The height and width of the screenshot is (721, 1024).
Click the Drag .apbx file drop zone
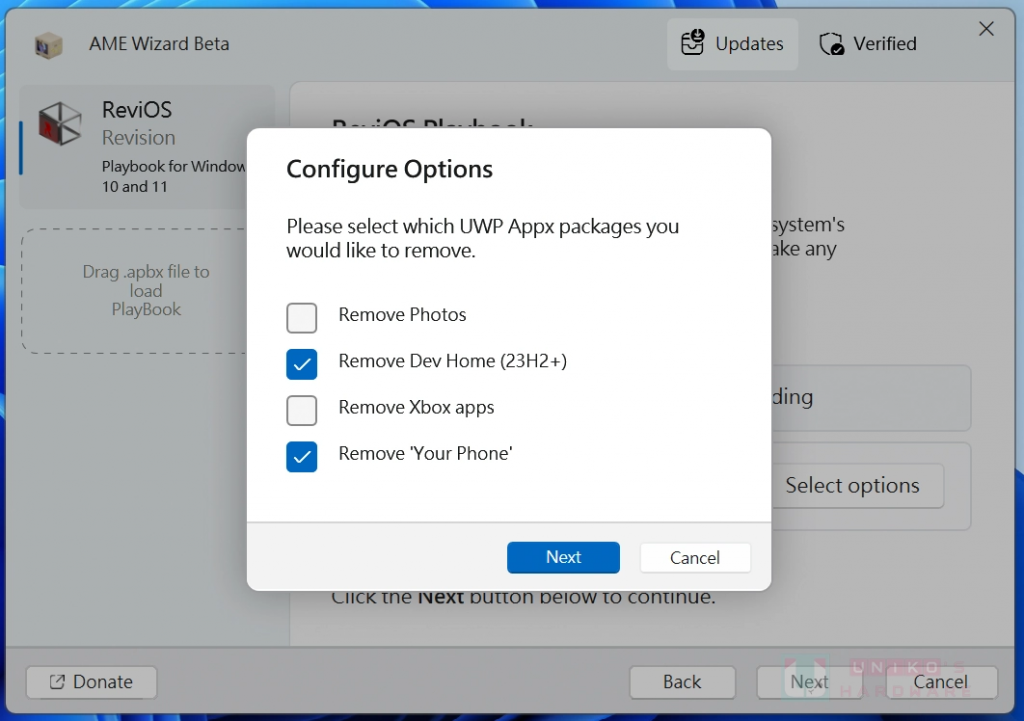[135, 291]
